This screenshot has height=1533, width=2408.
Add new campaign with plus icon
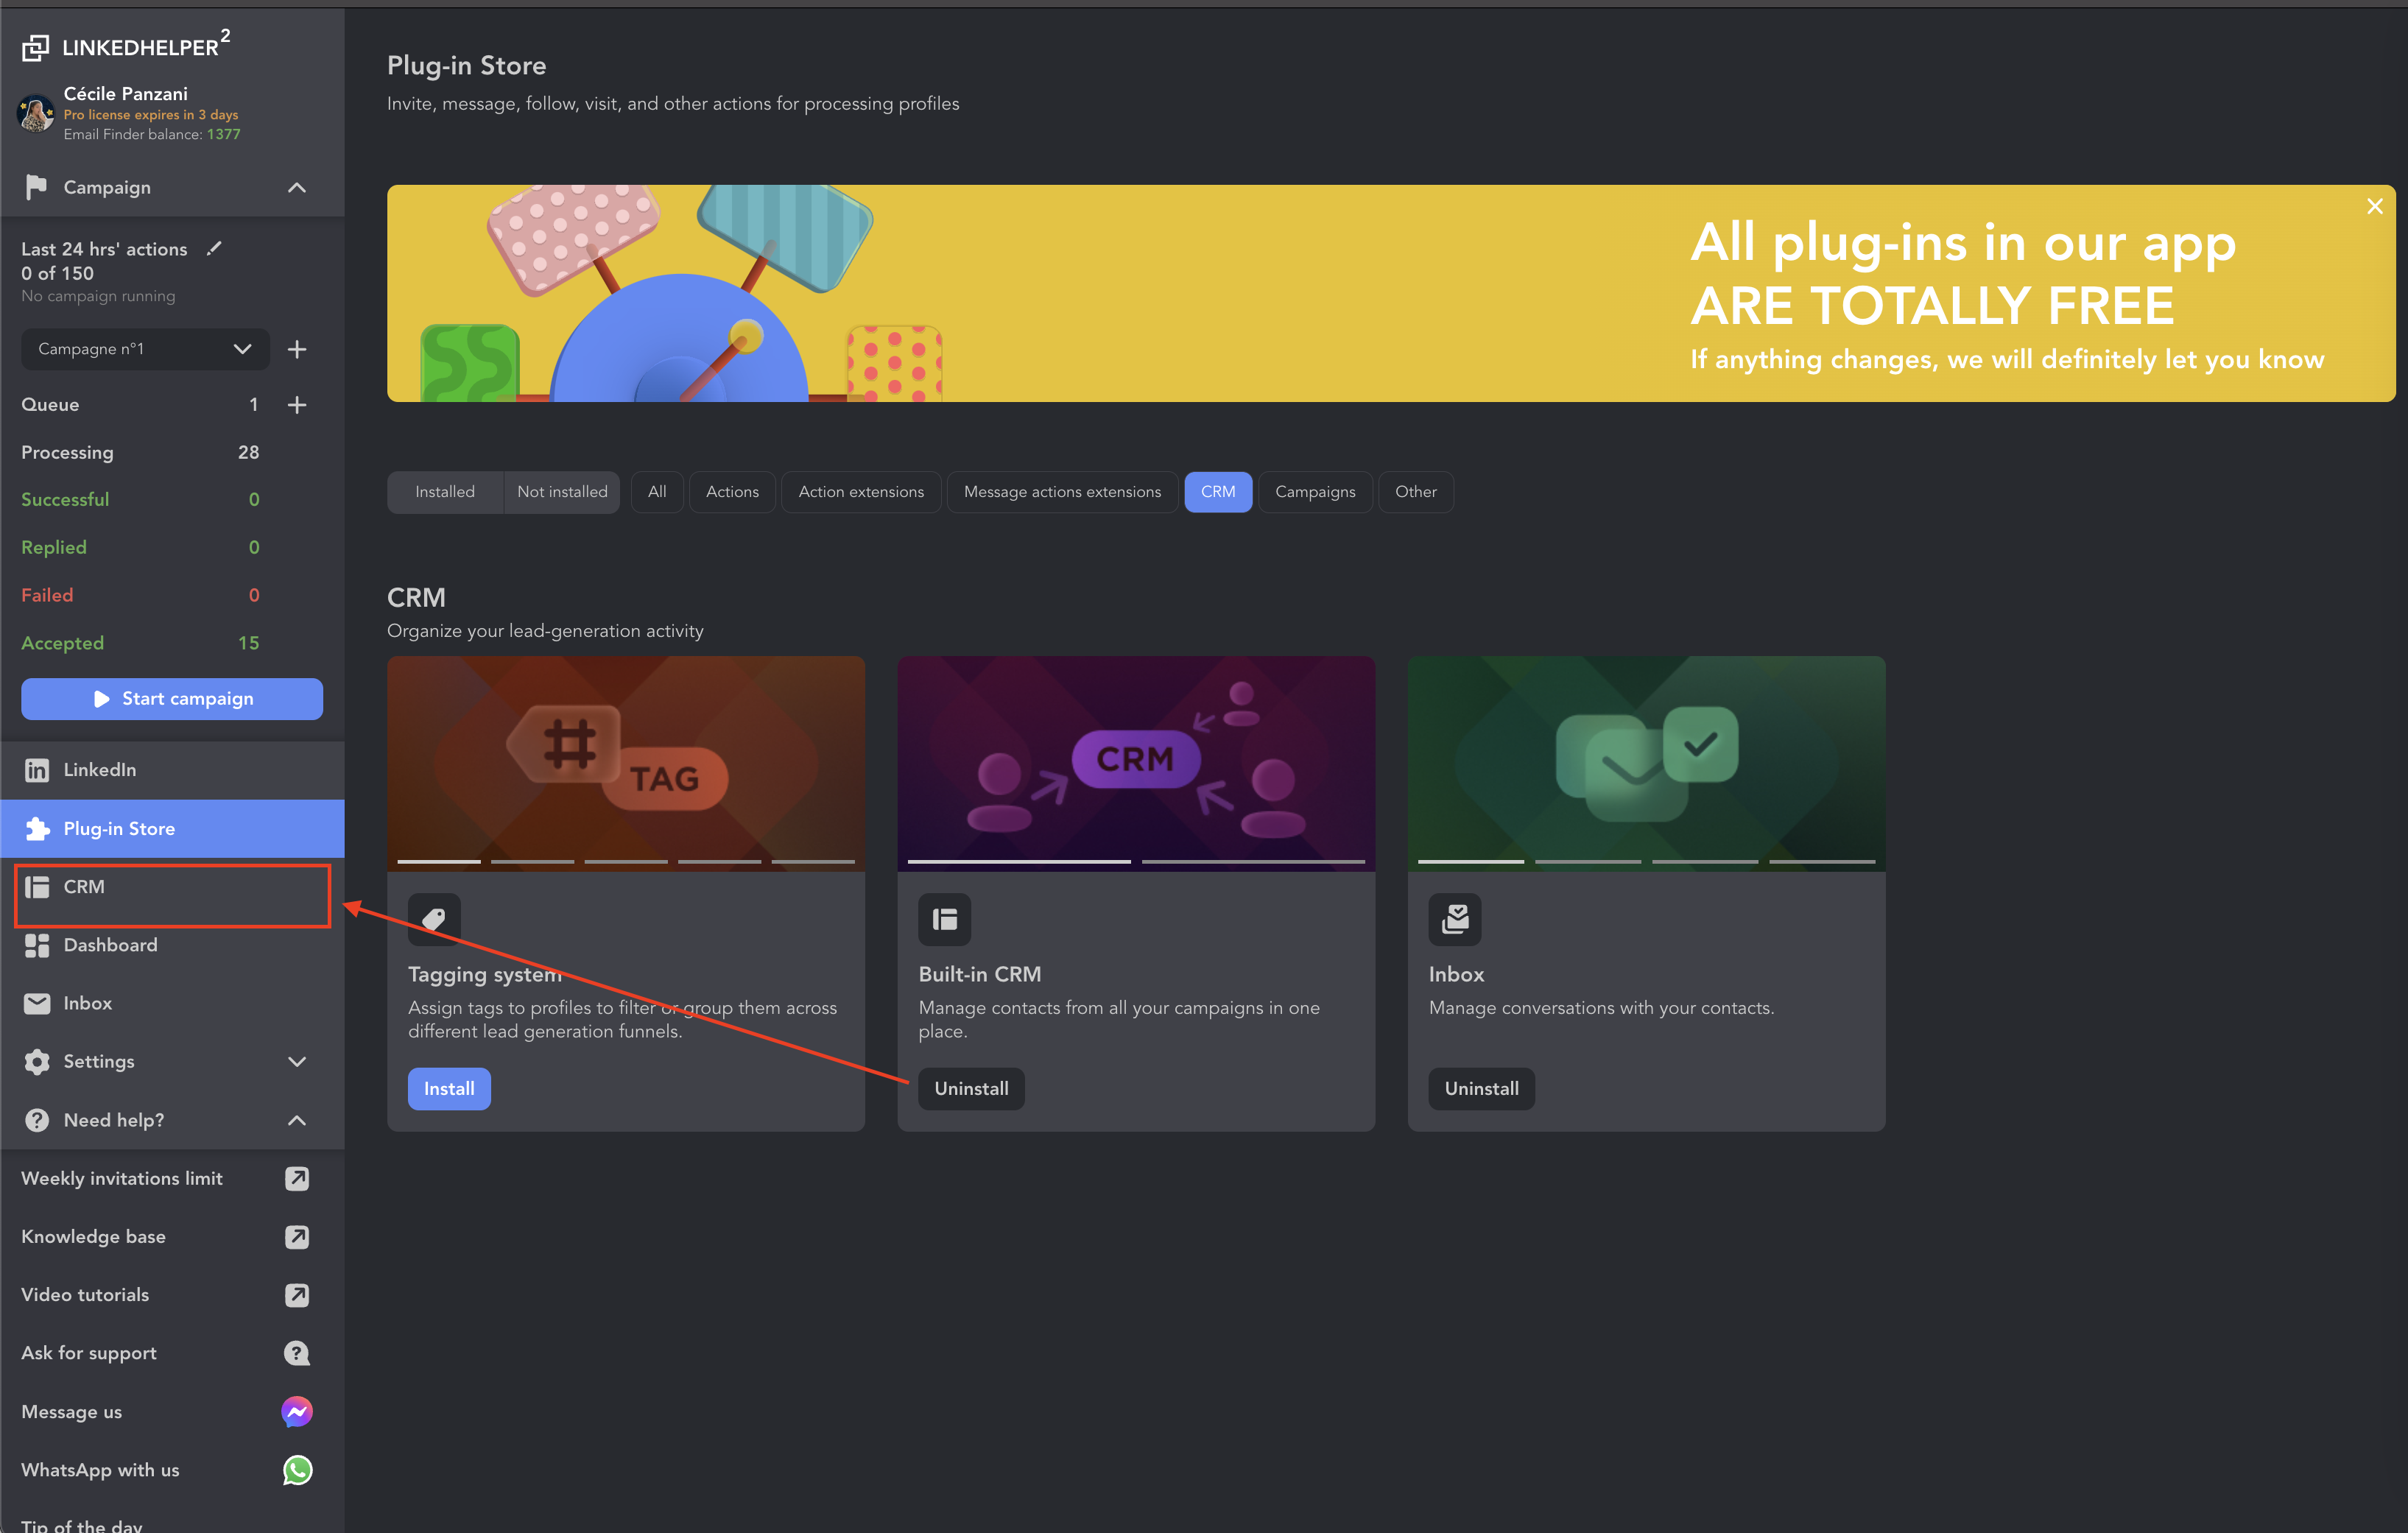click(x=297, y=349)
